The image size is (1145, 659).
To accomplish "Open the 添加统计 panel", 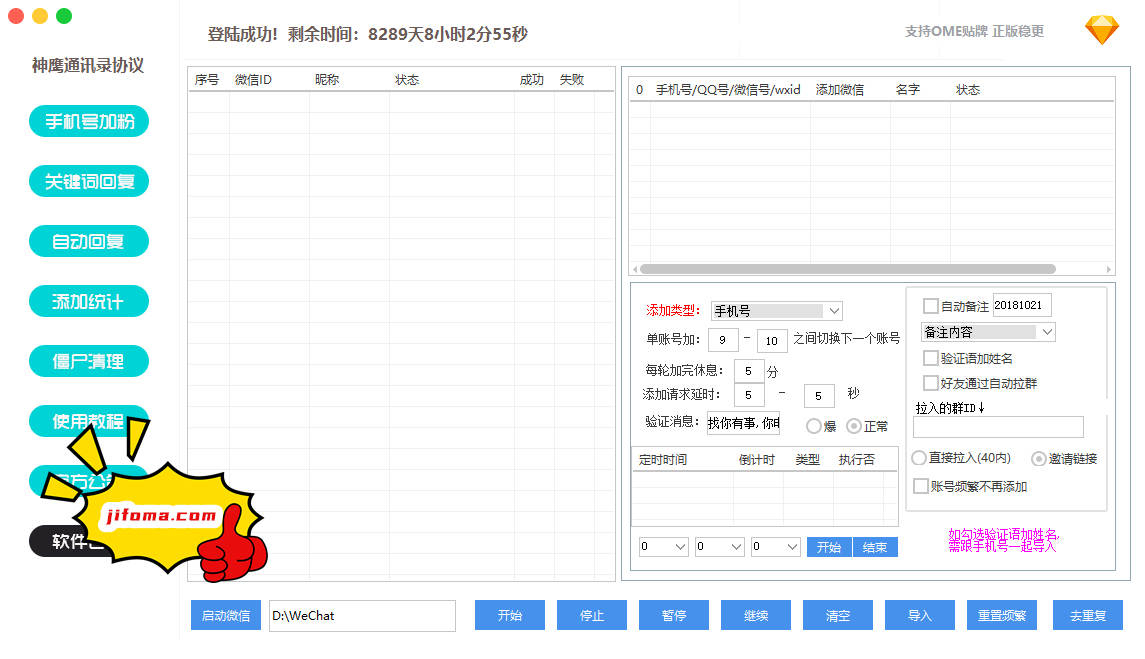I will [88, 301].
